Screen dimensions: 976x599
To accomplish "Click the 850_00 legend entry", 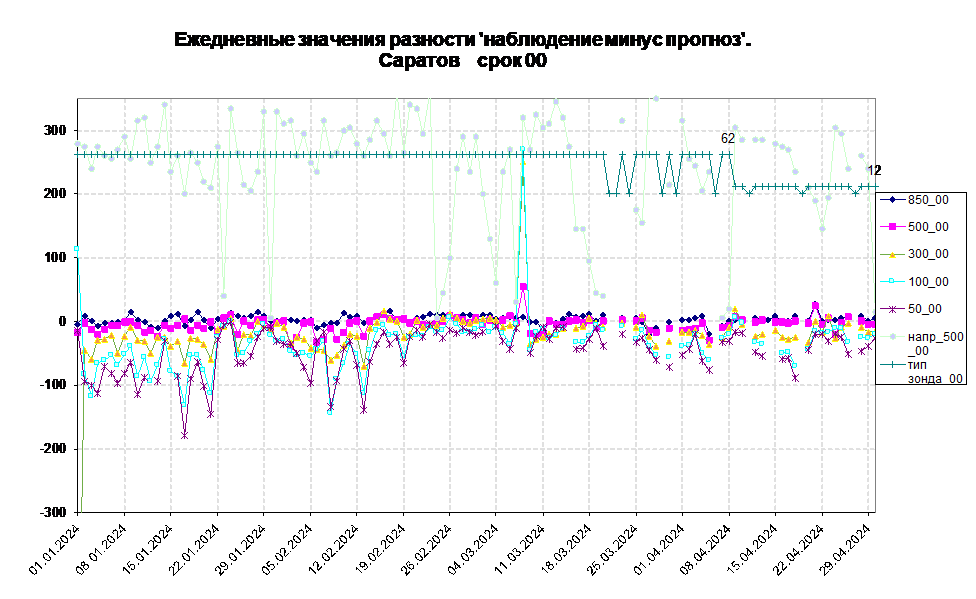I will (915, 200).
